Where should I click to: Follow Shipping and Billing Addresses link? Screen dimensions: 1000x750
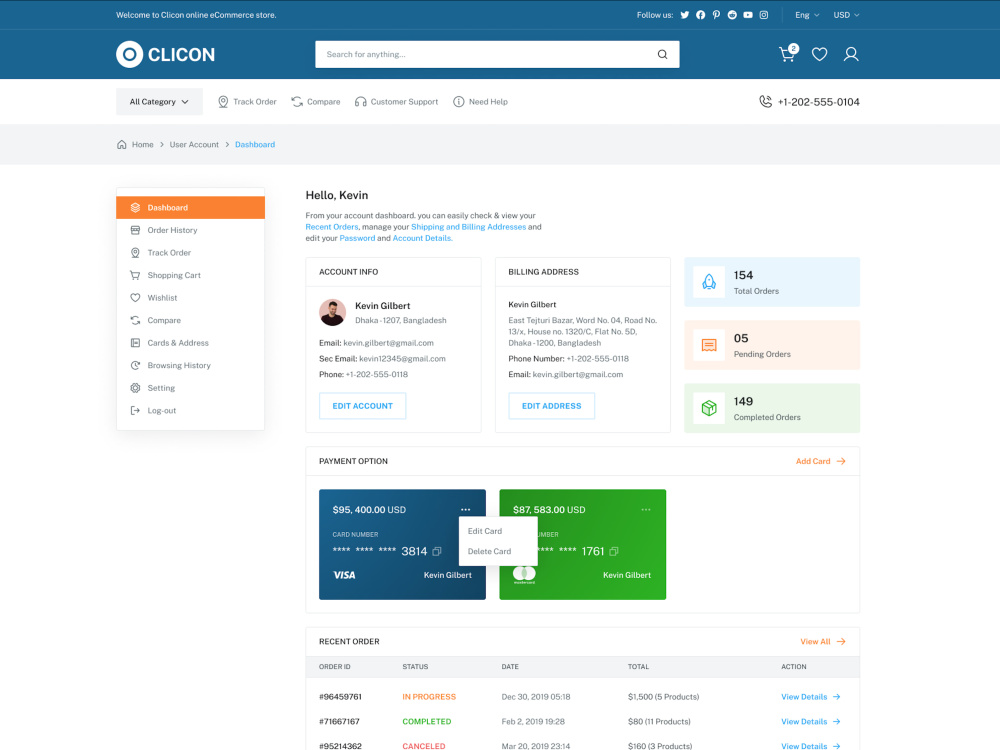click(468, 226)
